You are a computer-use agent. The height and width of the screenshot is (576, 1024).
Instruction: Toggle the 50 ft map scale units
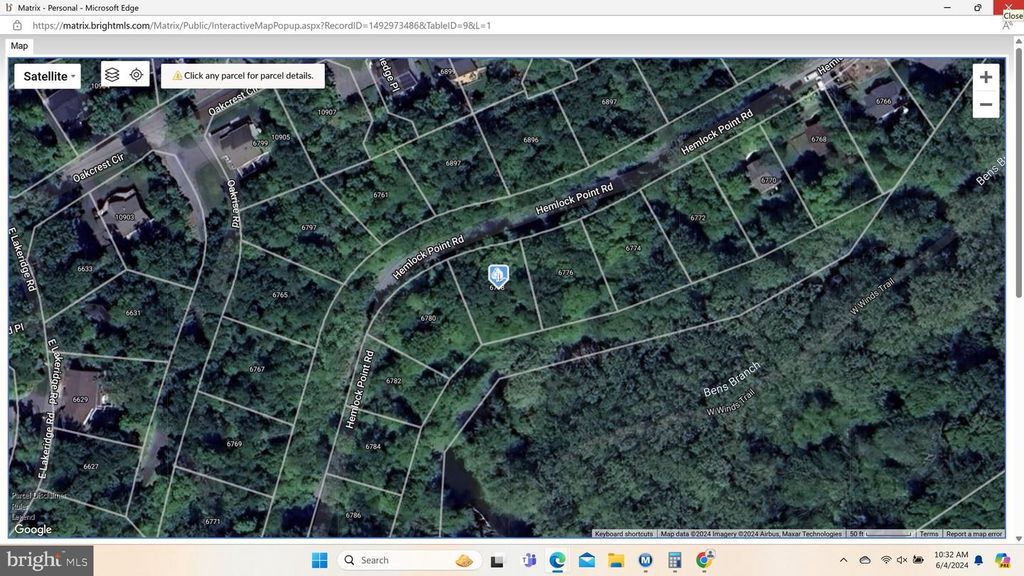(879, 534)
